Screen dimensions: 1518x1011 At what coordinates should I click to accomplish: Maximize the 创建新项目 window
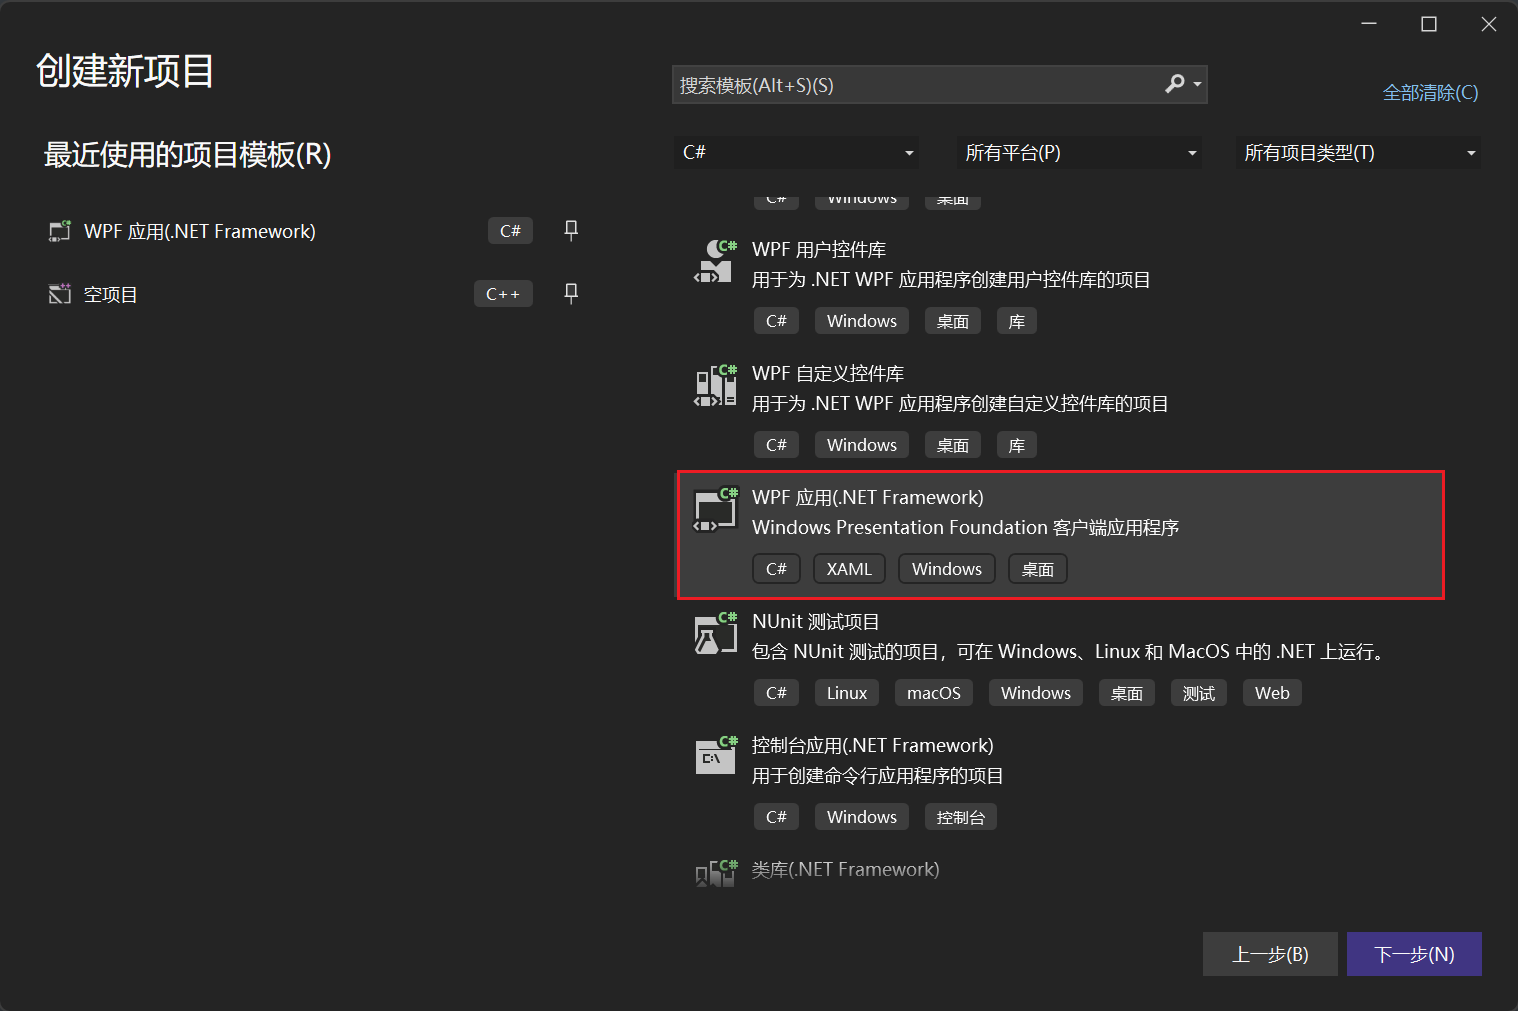click(1429, 24)
